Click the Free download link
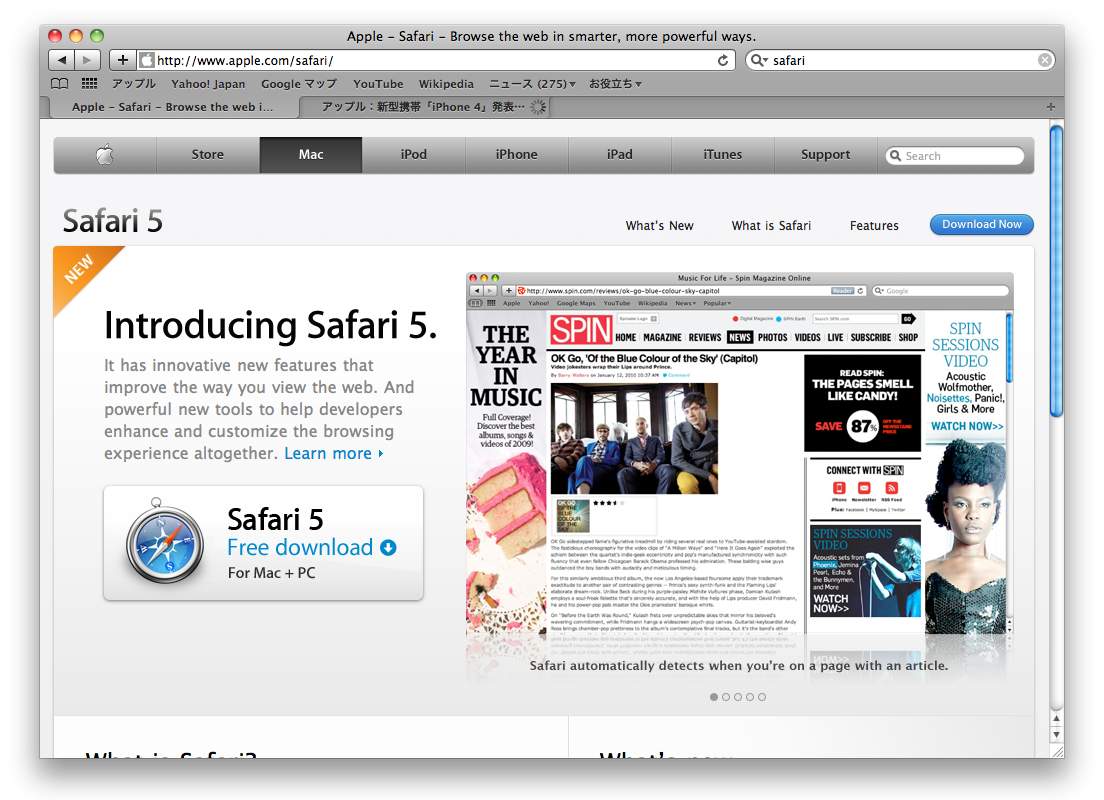 coord(300,547)
